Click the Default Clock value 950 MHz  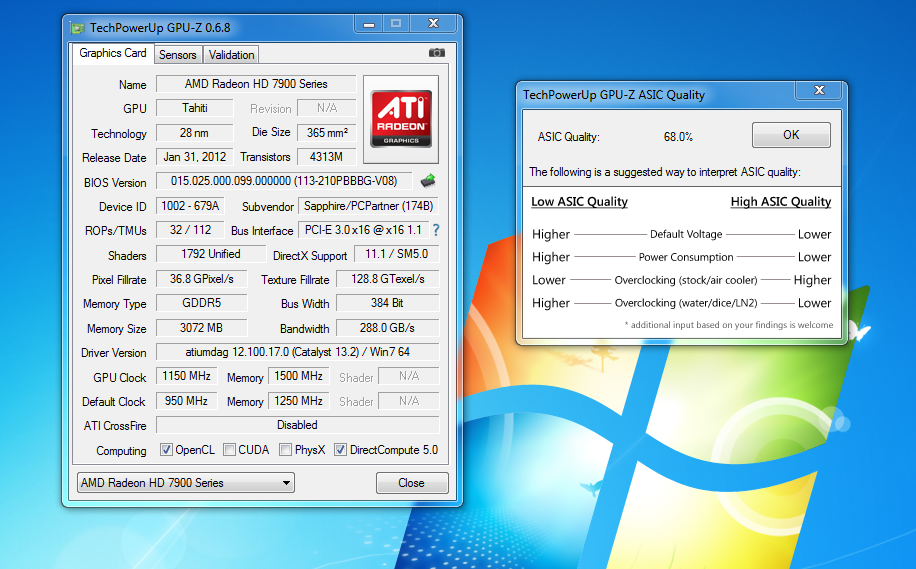(186, 401)
